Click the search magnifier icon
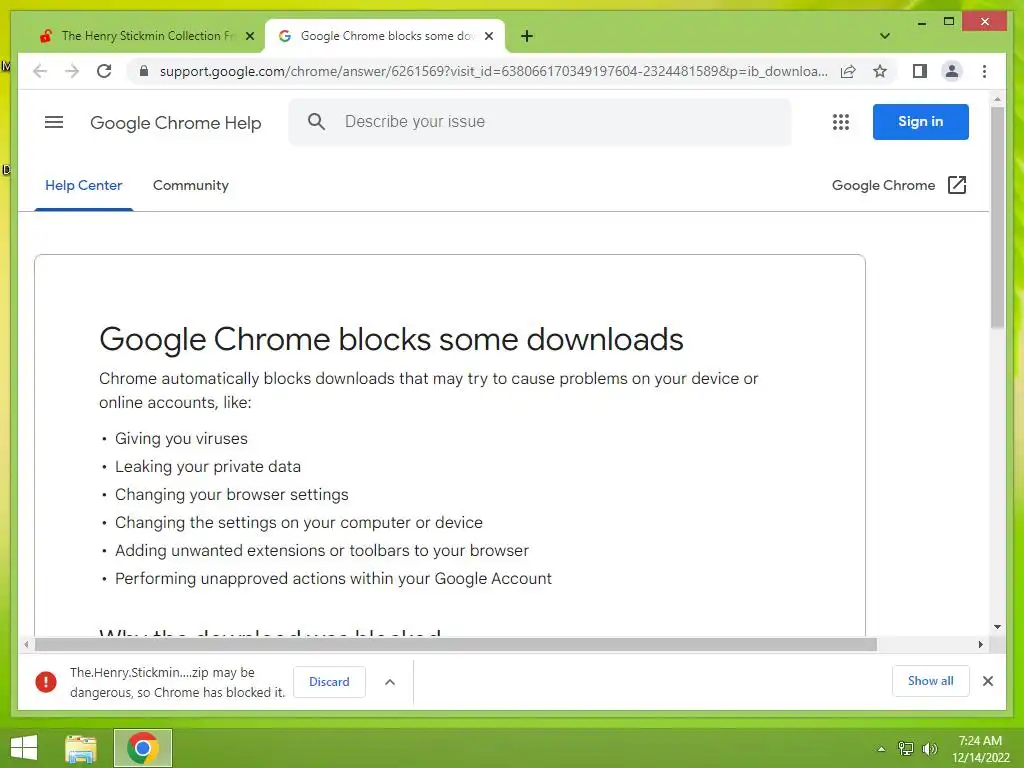 (x=316, y=121)
